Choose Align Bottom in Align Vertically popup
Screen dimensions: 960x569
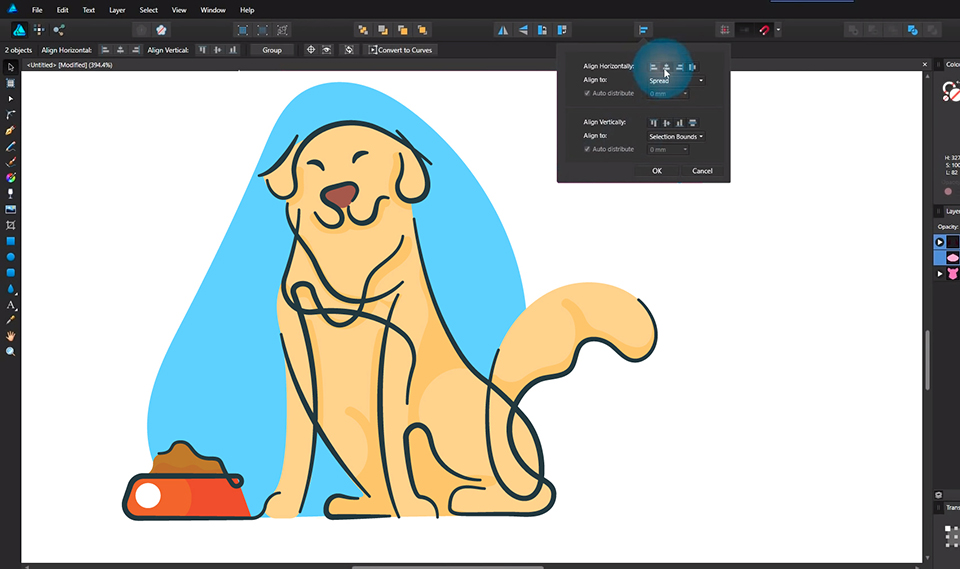pos(679,122)
